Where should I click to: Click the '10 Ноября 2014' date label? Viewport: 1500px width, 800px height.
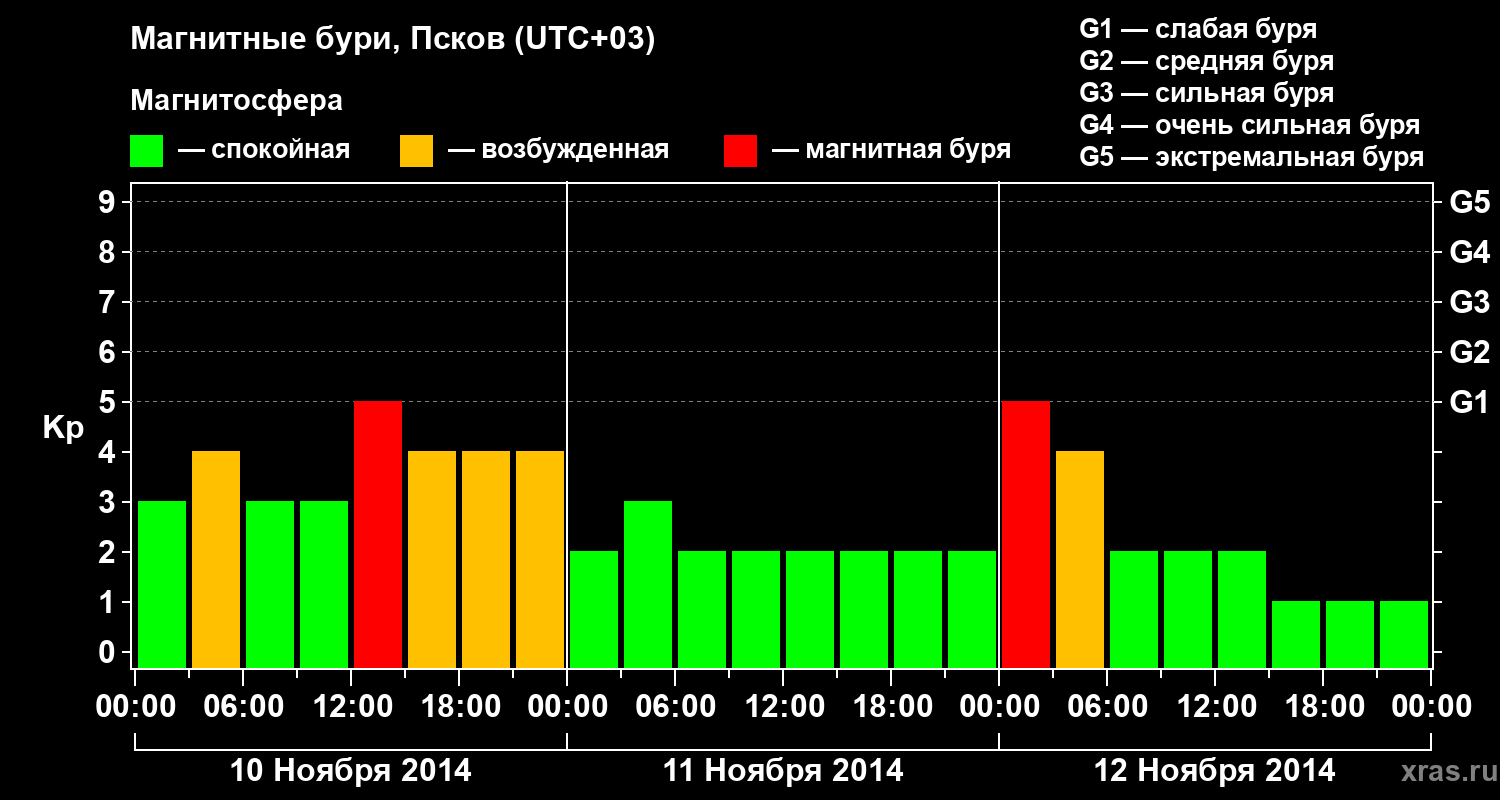tap(351, 771)
